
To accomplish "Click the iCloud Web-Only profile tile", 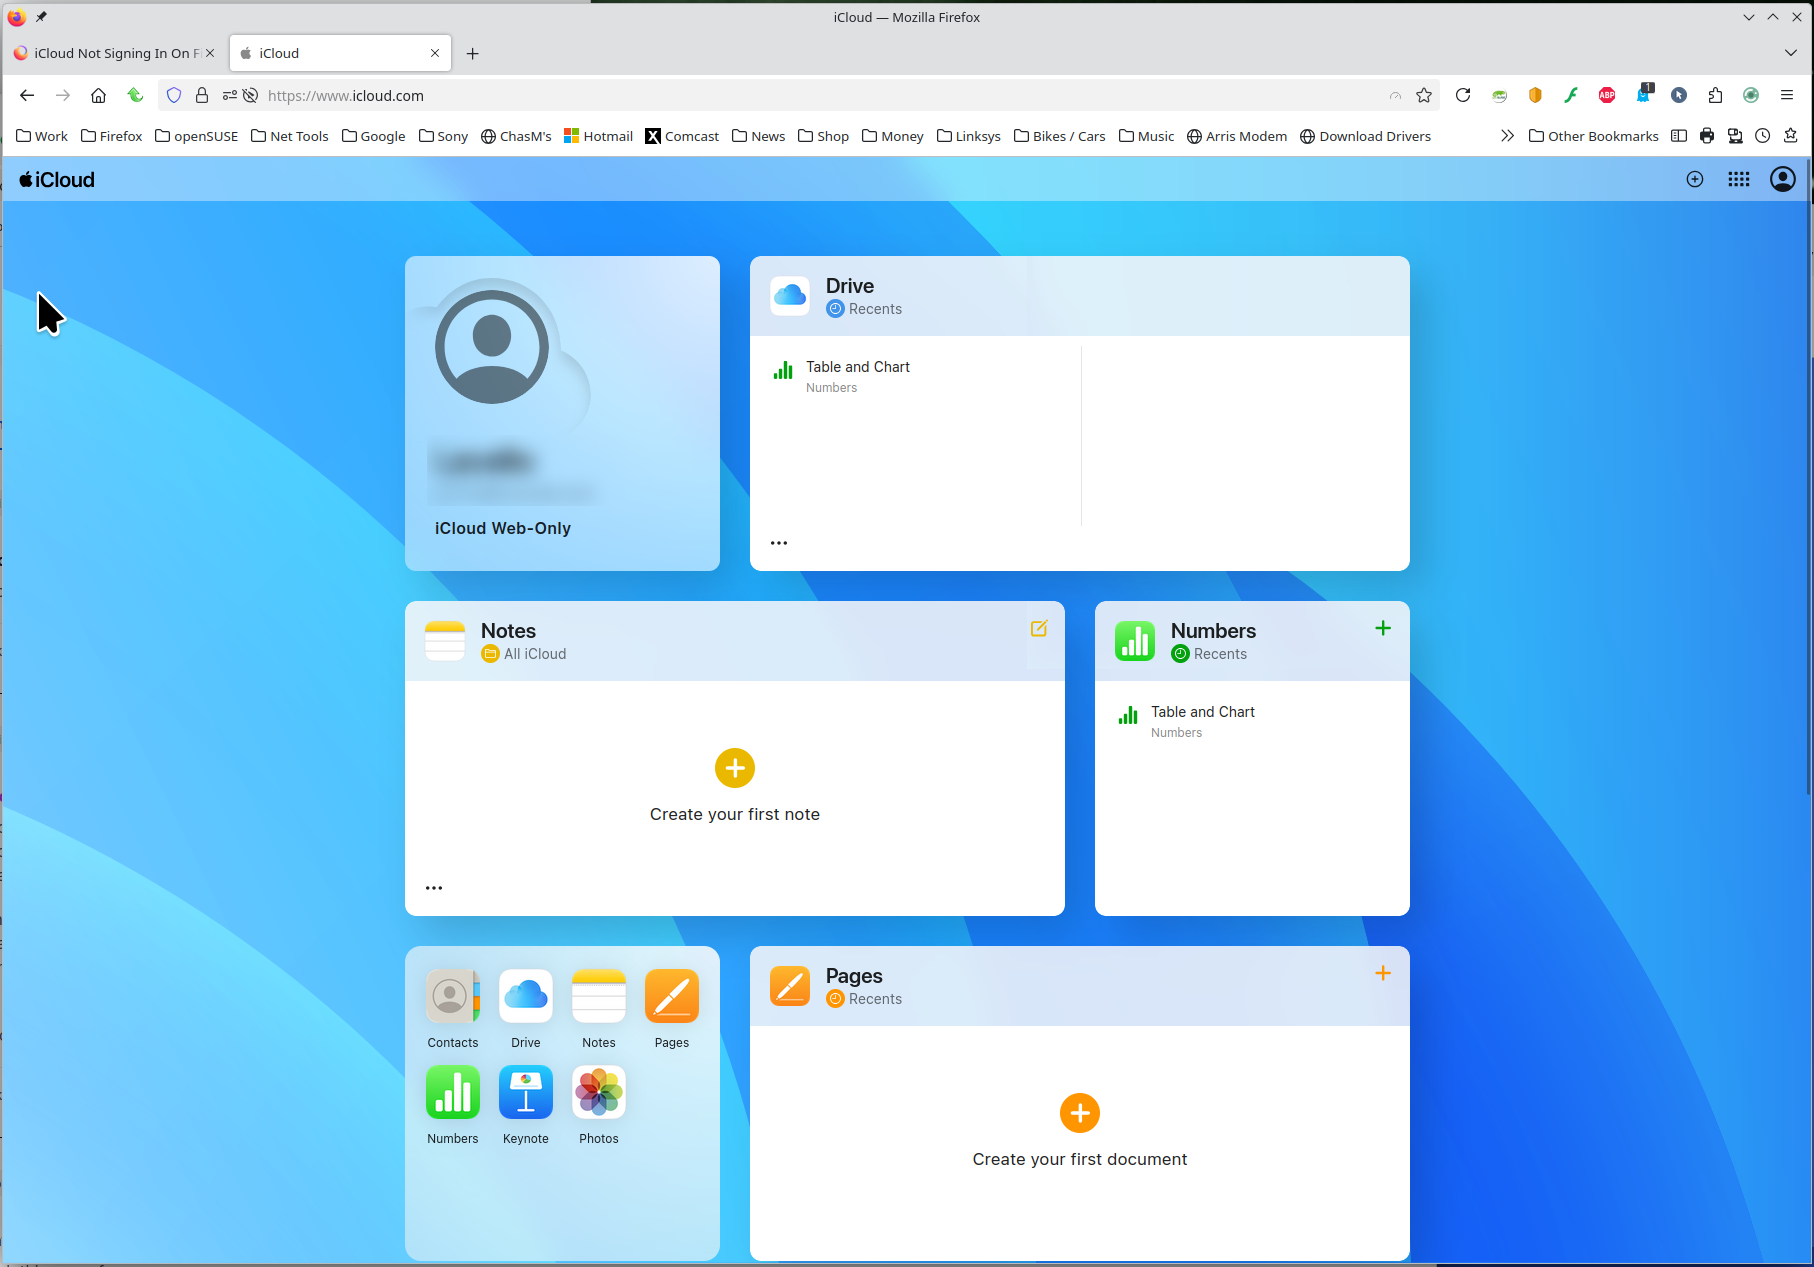I will coord(562,413).
